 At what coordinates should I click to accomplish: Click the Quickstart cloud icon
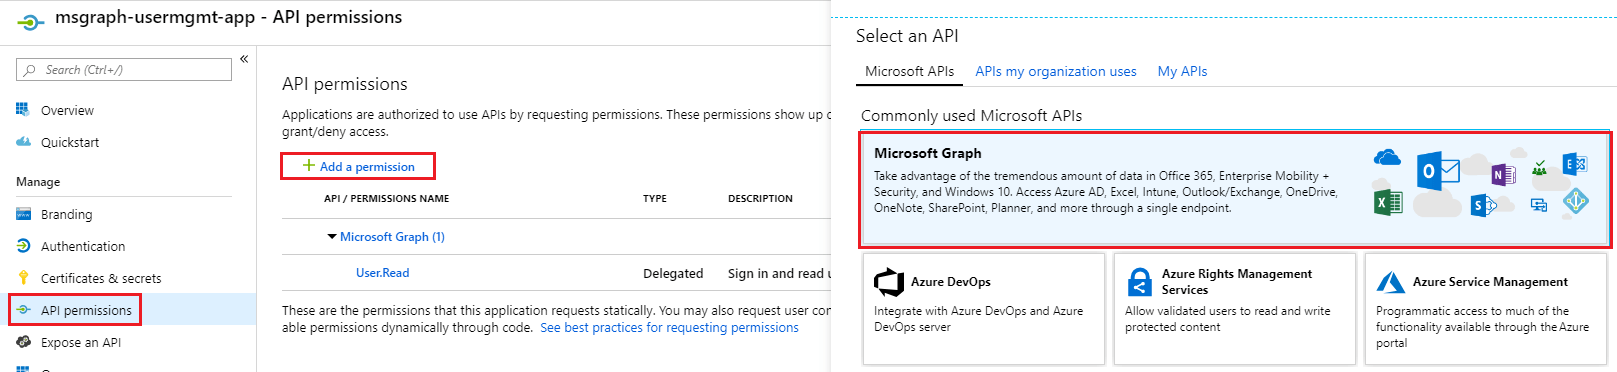[23, 142]
